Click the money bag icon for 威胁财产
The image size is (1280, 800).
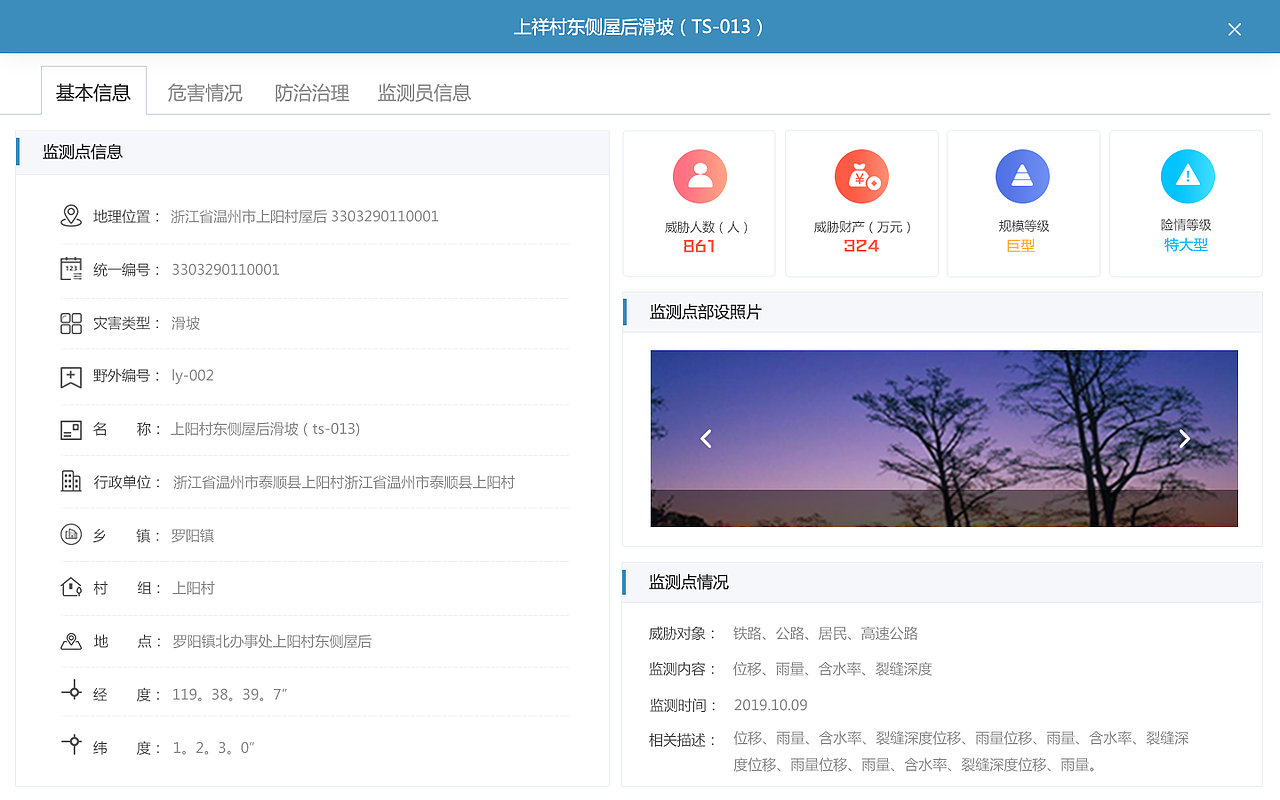point(861,175)
